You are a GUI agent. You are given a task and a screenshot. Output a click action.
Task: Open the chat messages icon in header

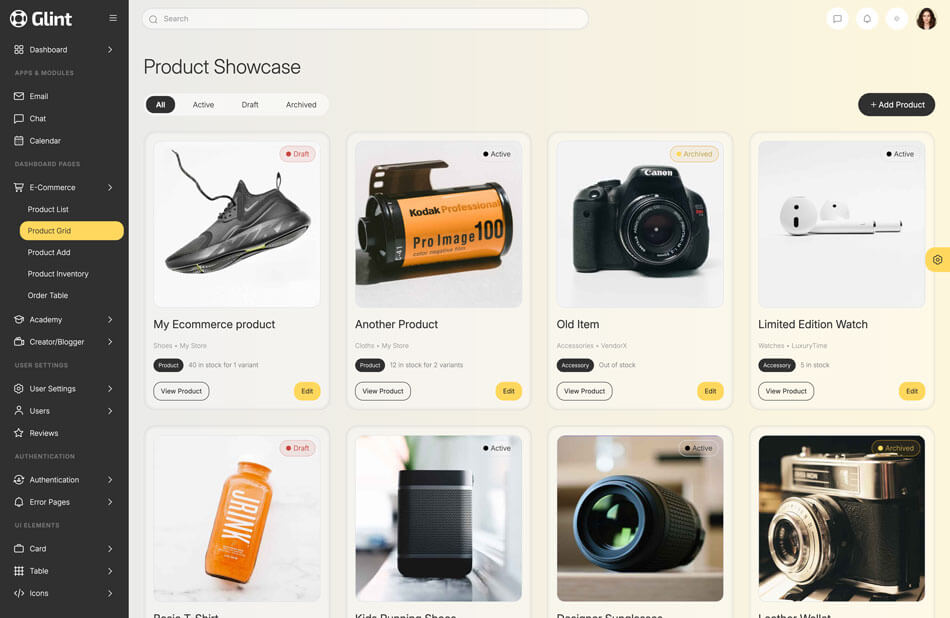[837, 19]
